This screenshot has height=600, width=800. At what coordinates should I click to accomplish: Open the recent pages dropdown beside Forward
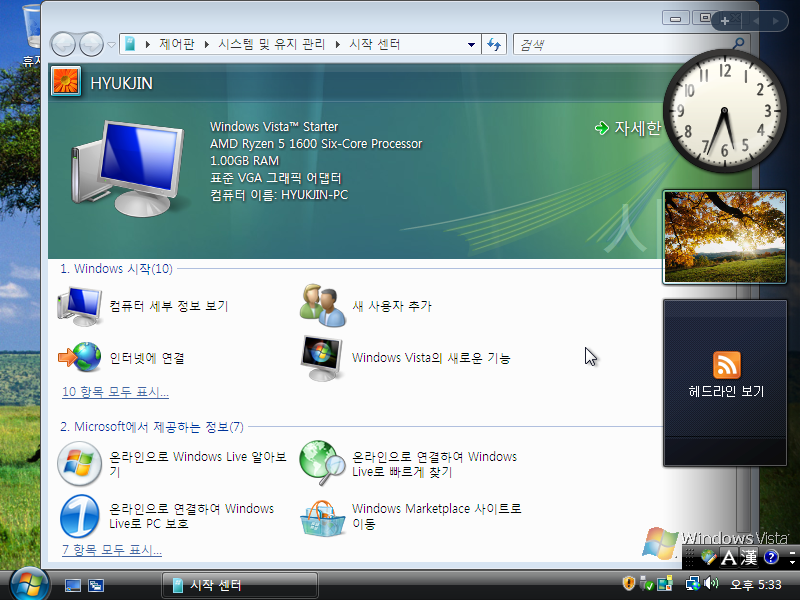coord(111,45)
